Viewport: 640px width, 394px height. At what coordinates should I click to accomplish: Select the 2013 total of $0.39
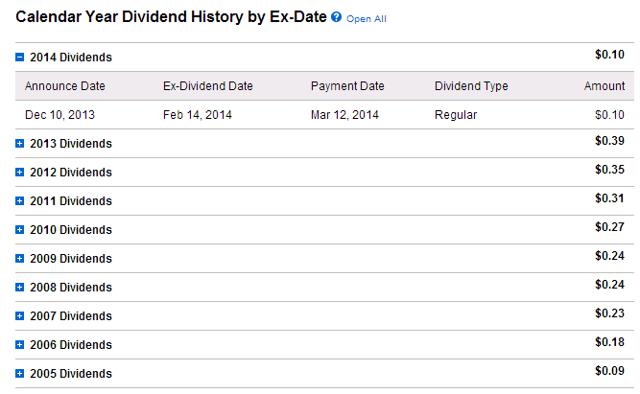click(609, 140)
